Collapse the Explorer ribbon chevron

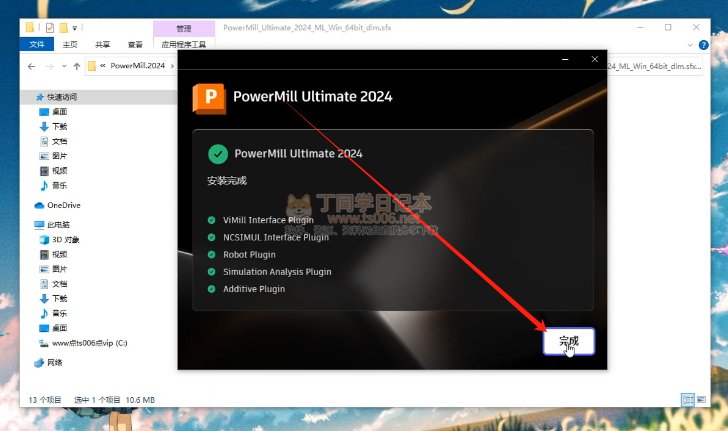pos(690,45)
